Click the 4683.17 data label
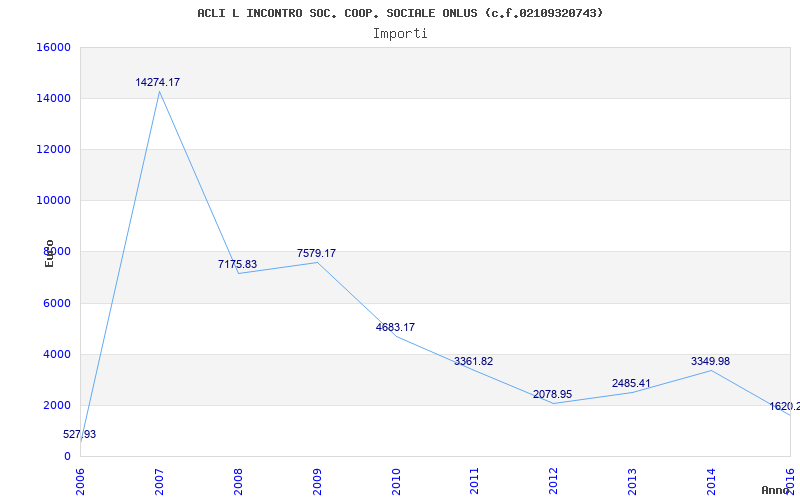The image size is (800, 500). pyautogui.click(x=395, y=328)
